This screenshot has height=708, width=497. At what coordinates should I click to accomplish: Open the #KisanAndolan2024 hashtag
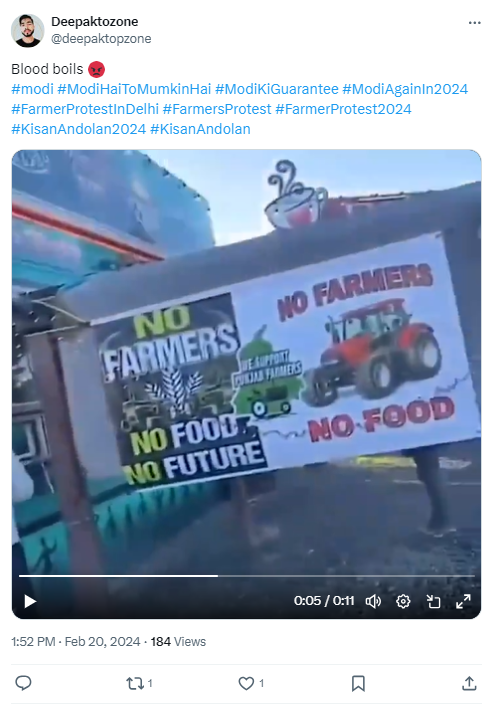(x=79, y=129)
